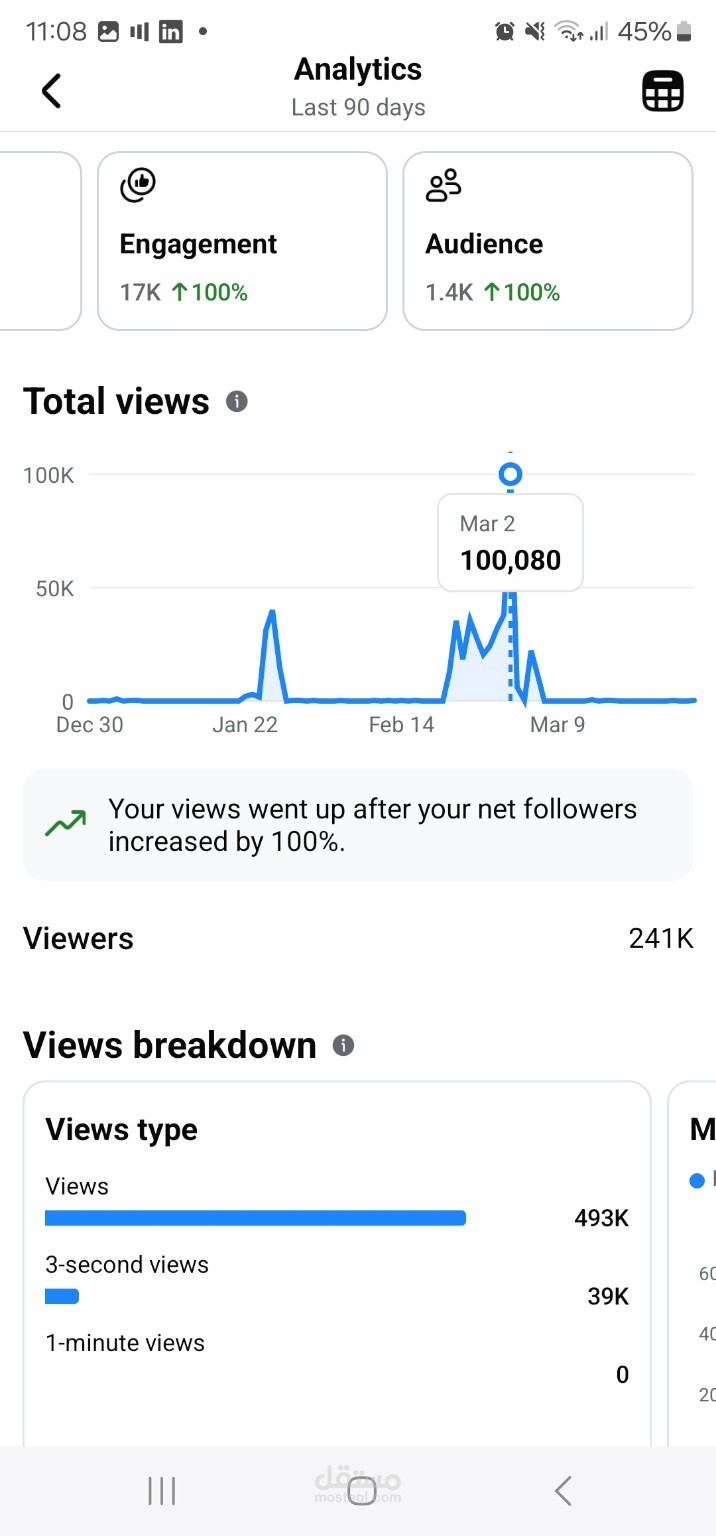Viewport: 716px width, 1536px height.
Task: Tap the green trending-up arrow icon
Action: click(x=65, y=825)
